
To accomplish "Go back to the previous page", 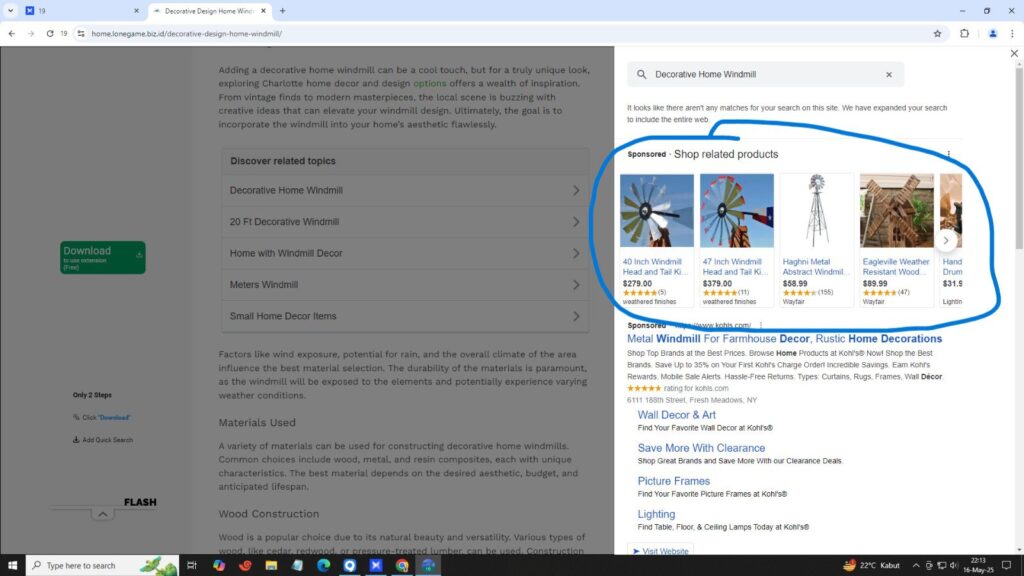I will (x=12, y=33).
